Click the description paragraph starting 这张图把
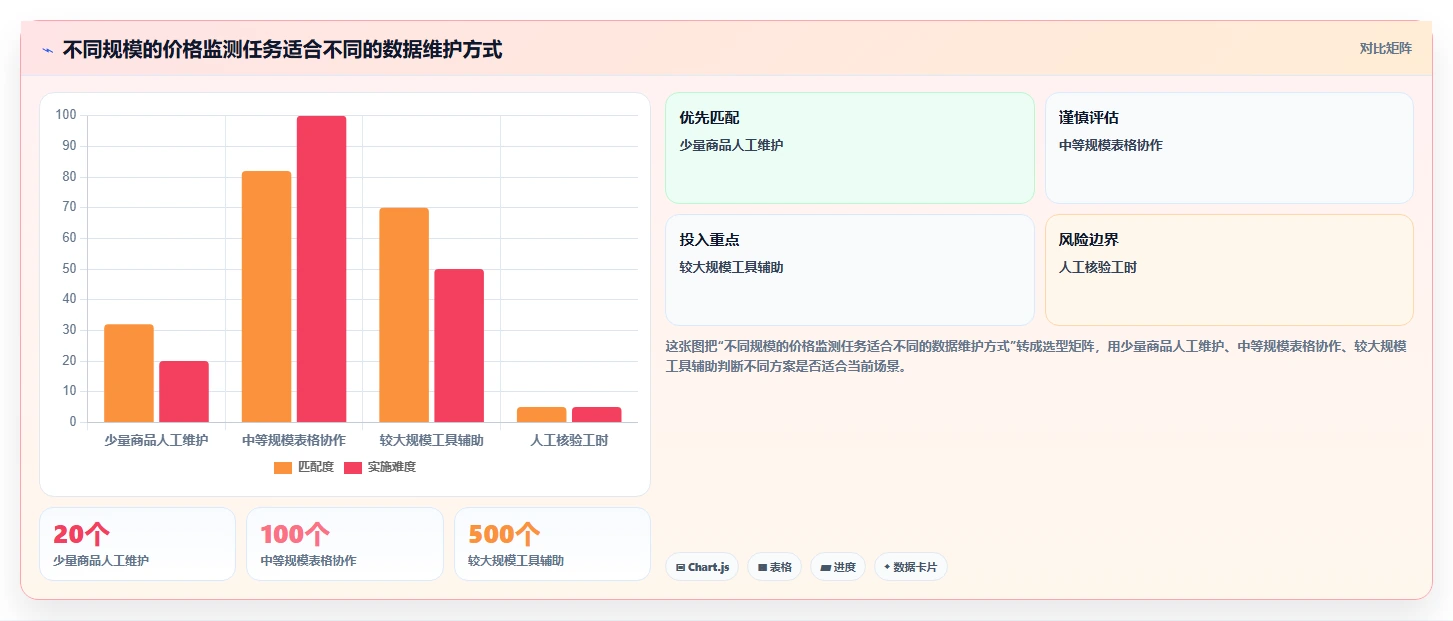Viewport: 1453px width, 621px height. tap(1036, 355)
